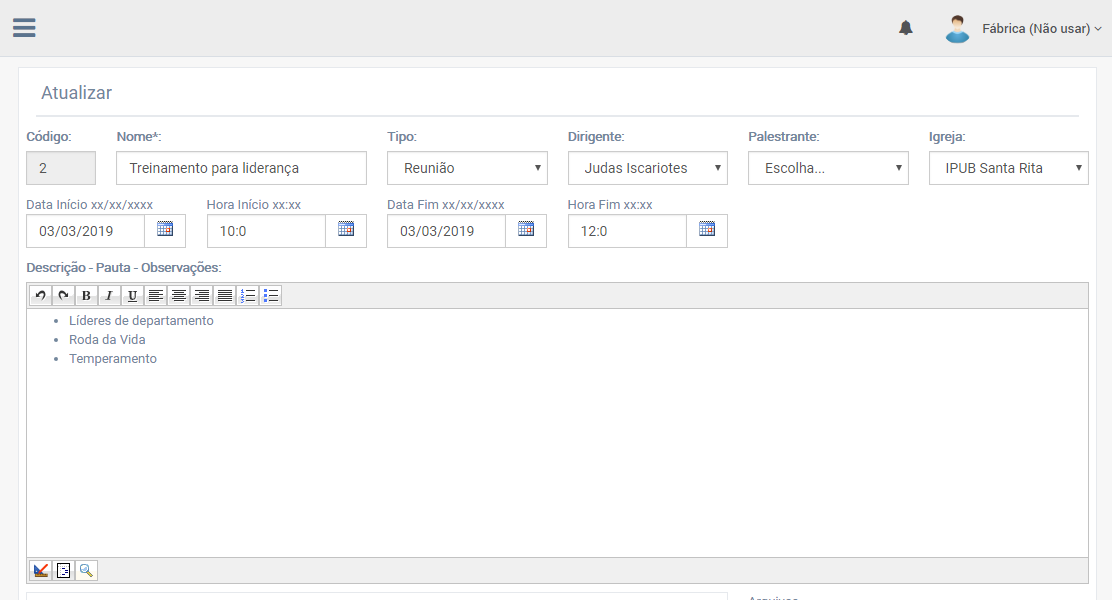Toggle bold formatting

86,295
